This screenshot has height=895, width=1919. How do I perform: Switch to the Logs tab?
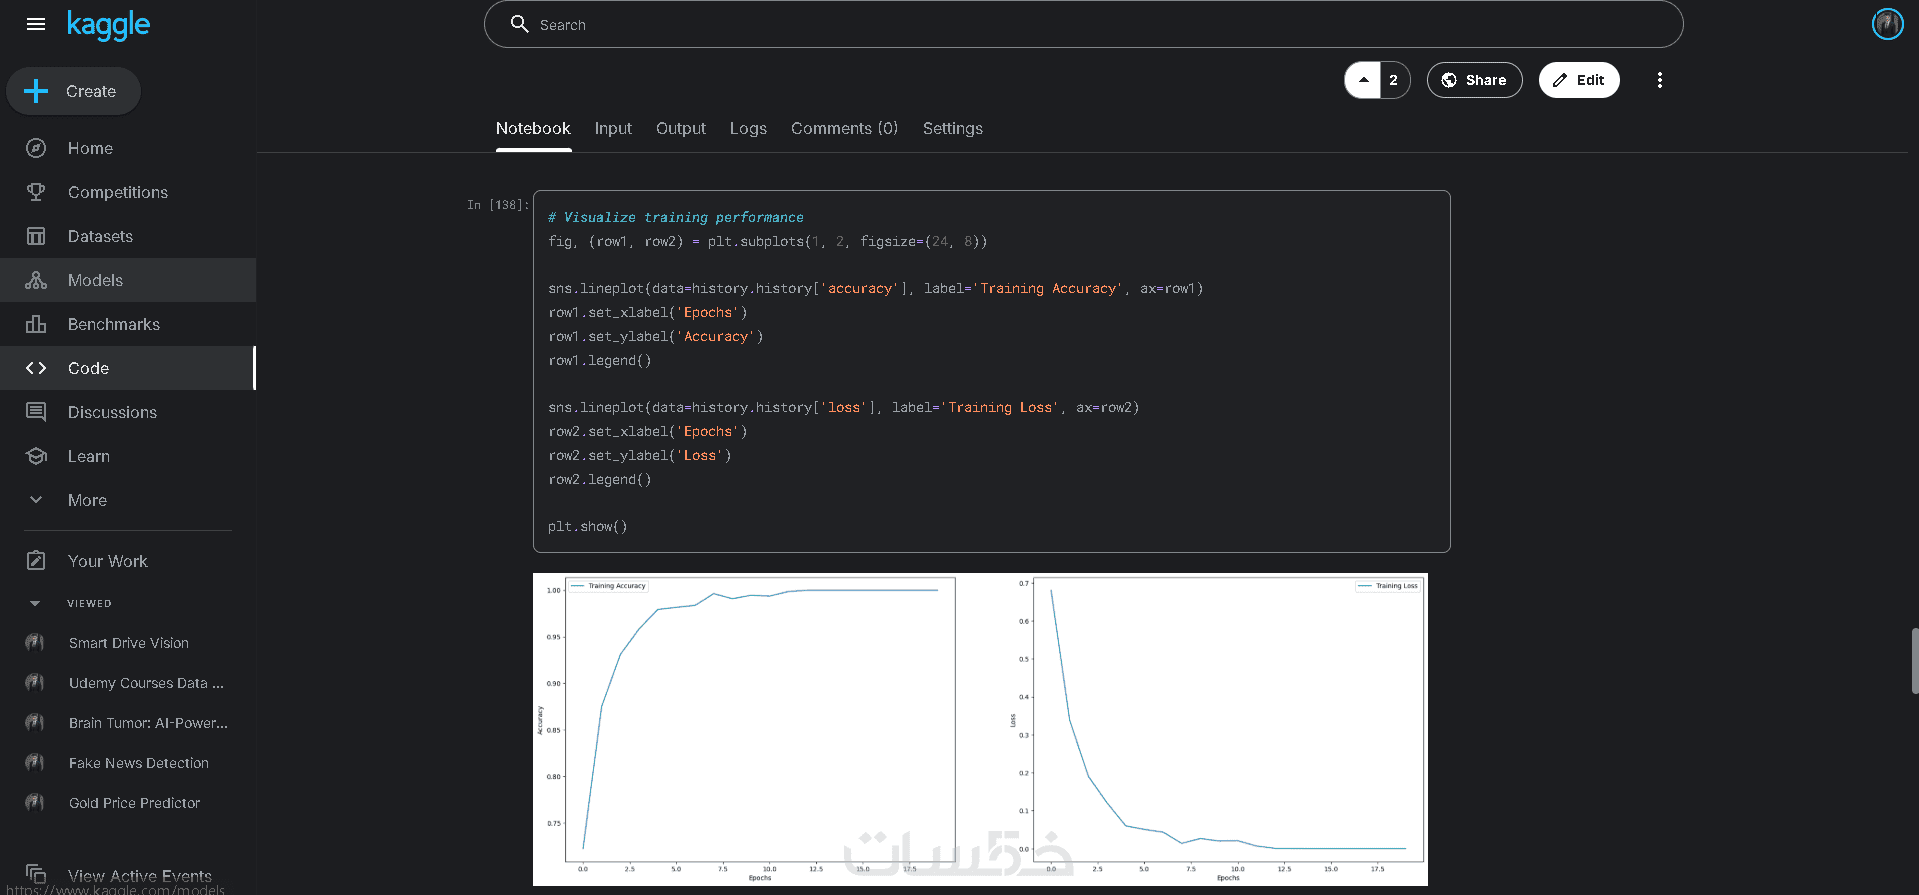pyautogui.click(x=748, y=128)
